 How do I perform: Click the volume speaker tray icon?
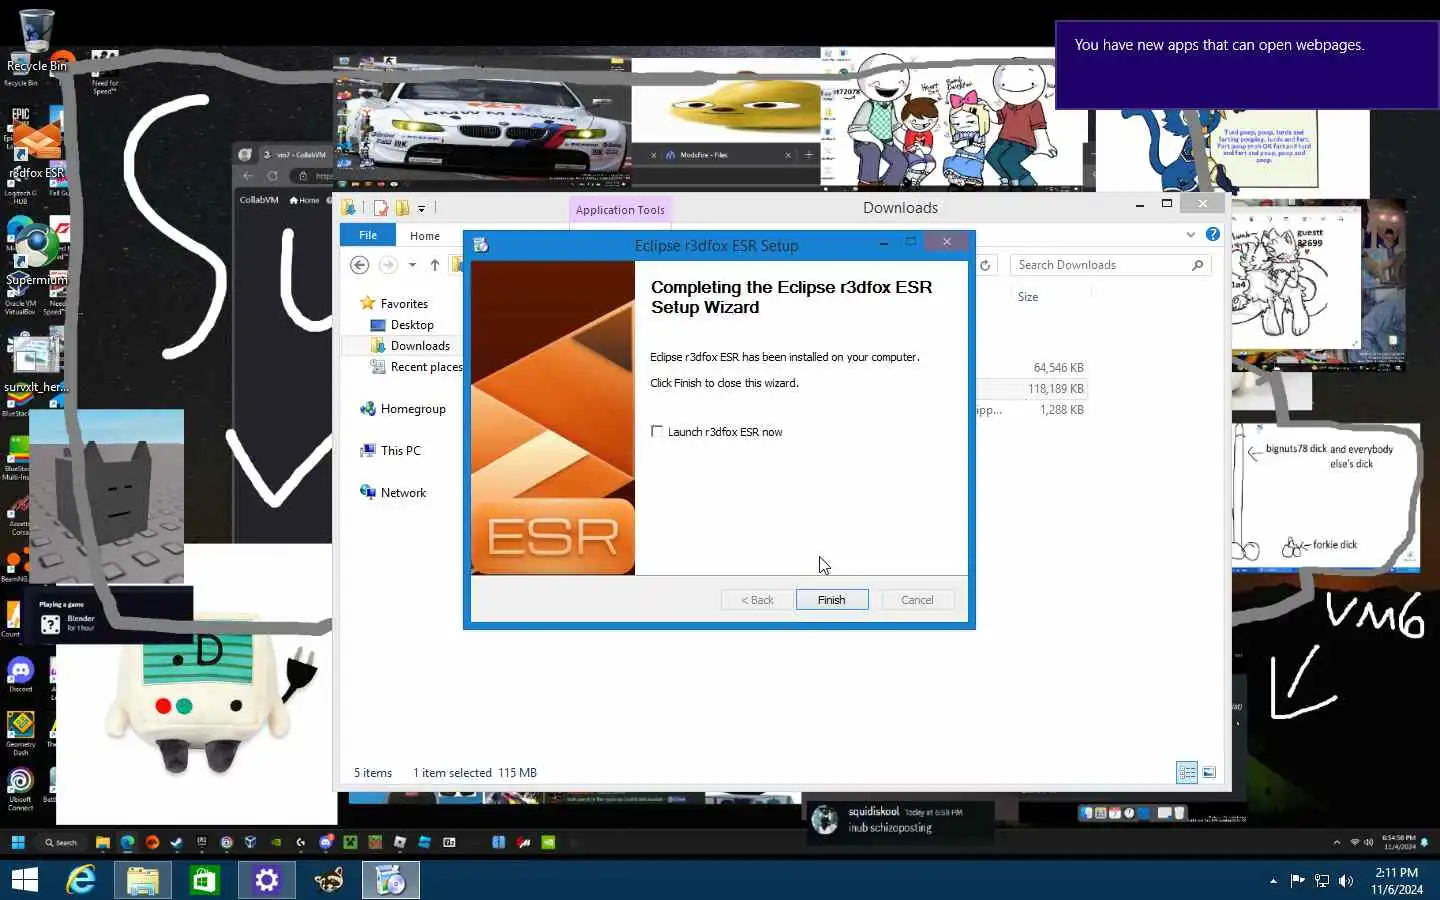pos(1346,881)
